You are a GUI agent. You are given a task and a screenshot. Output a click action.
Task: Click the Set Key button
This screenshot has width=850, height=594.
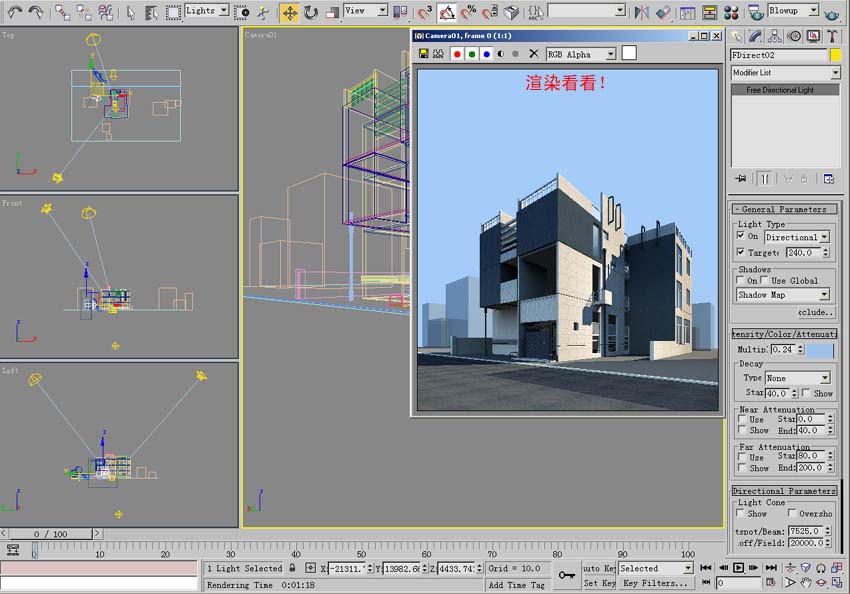point(599,583)
